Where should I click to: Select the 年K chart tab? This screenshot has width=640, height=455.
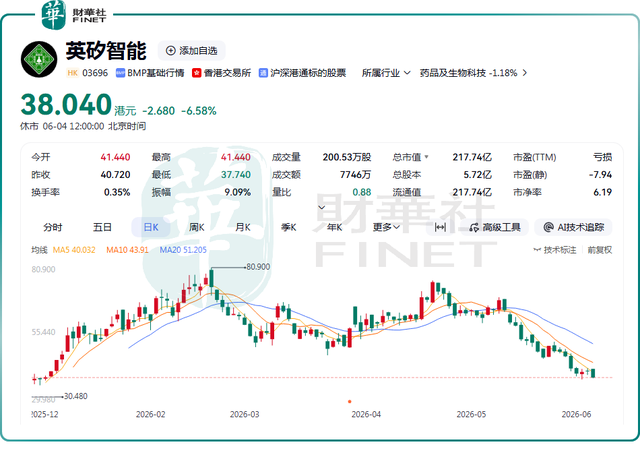tap(334, 227)
